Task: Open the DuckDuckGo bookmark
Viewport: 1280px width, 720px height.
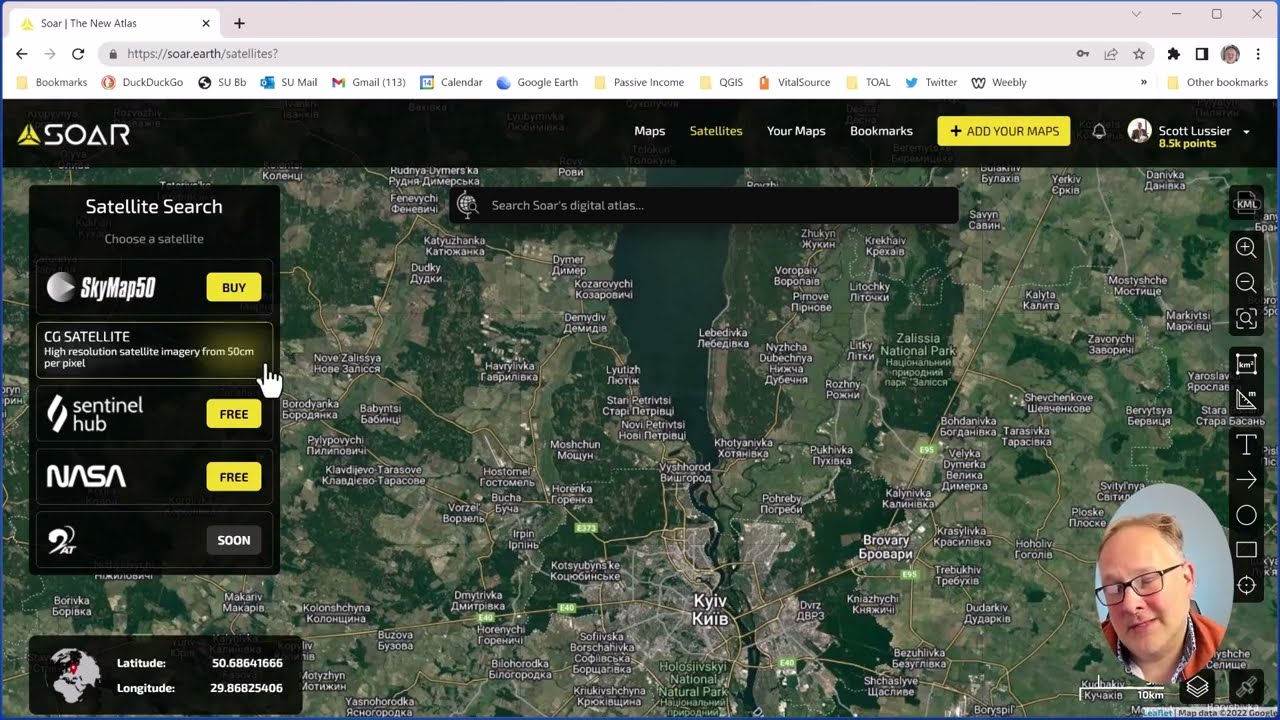Action: tap(142, 82)
